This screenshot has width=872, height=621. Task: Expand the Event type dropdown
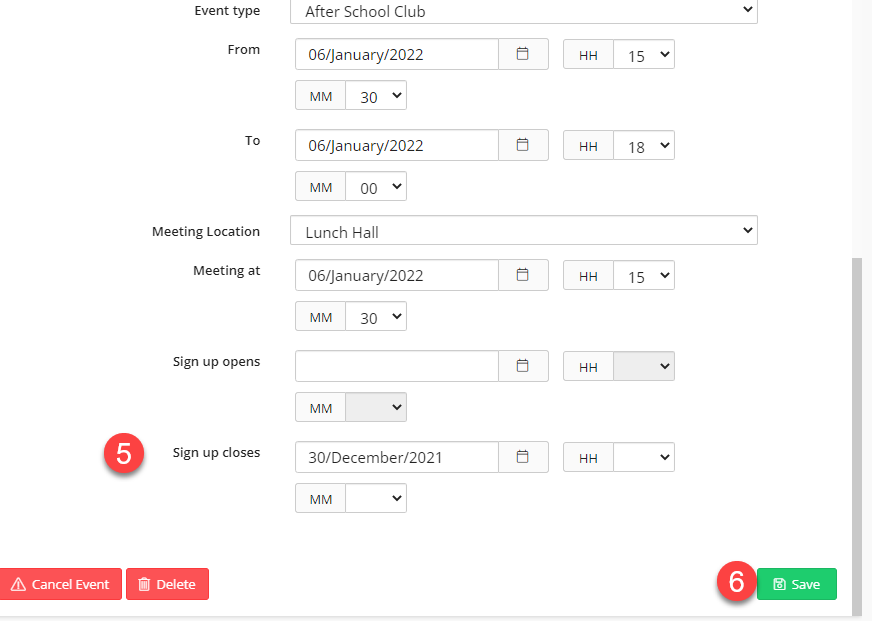[x=523, y=12]
